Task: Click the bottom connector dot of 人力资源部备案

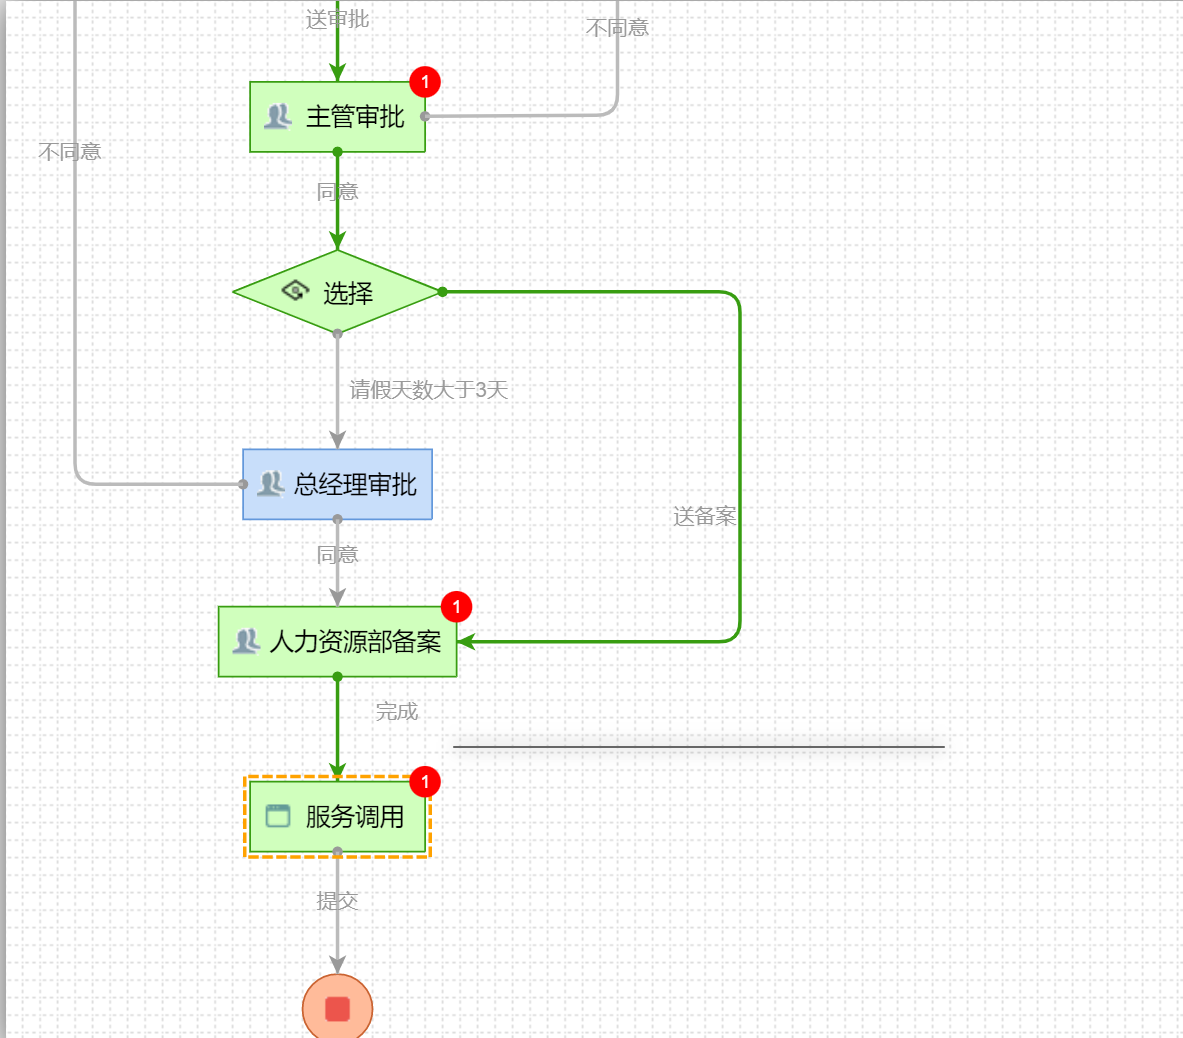Action: [x=337, y=677]
